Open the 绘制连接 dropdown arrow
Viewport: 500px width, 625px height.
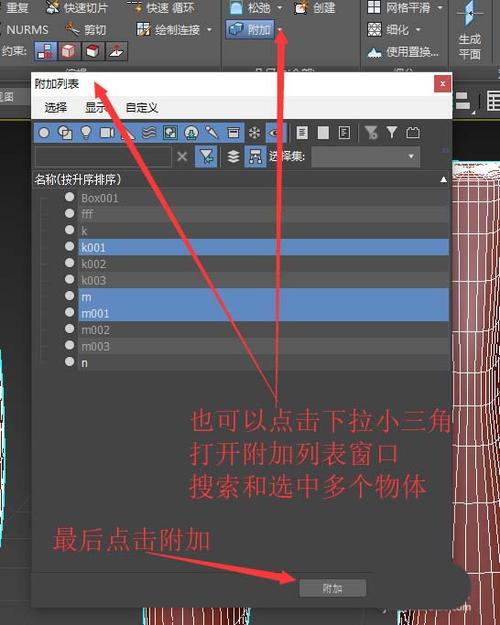pos(209,29)
